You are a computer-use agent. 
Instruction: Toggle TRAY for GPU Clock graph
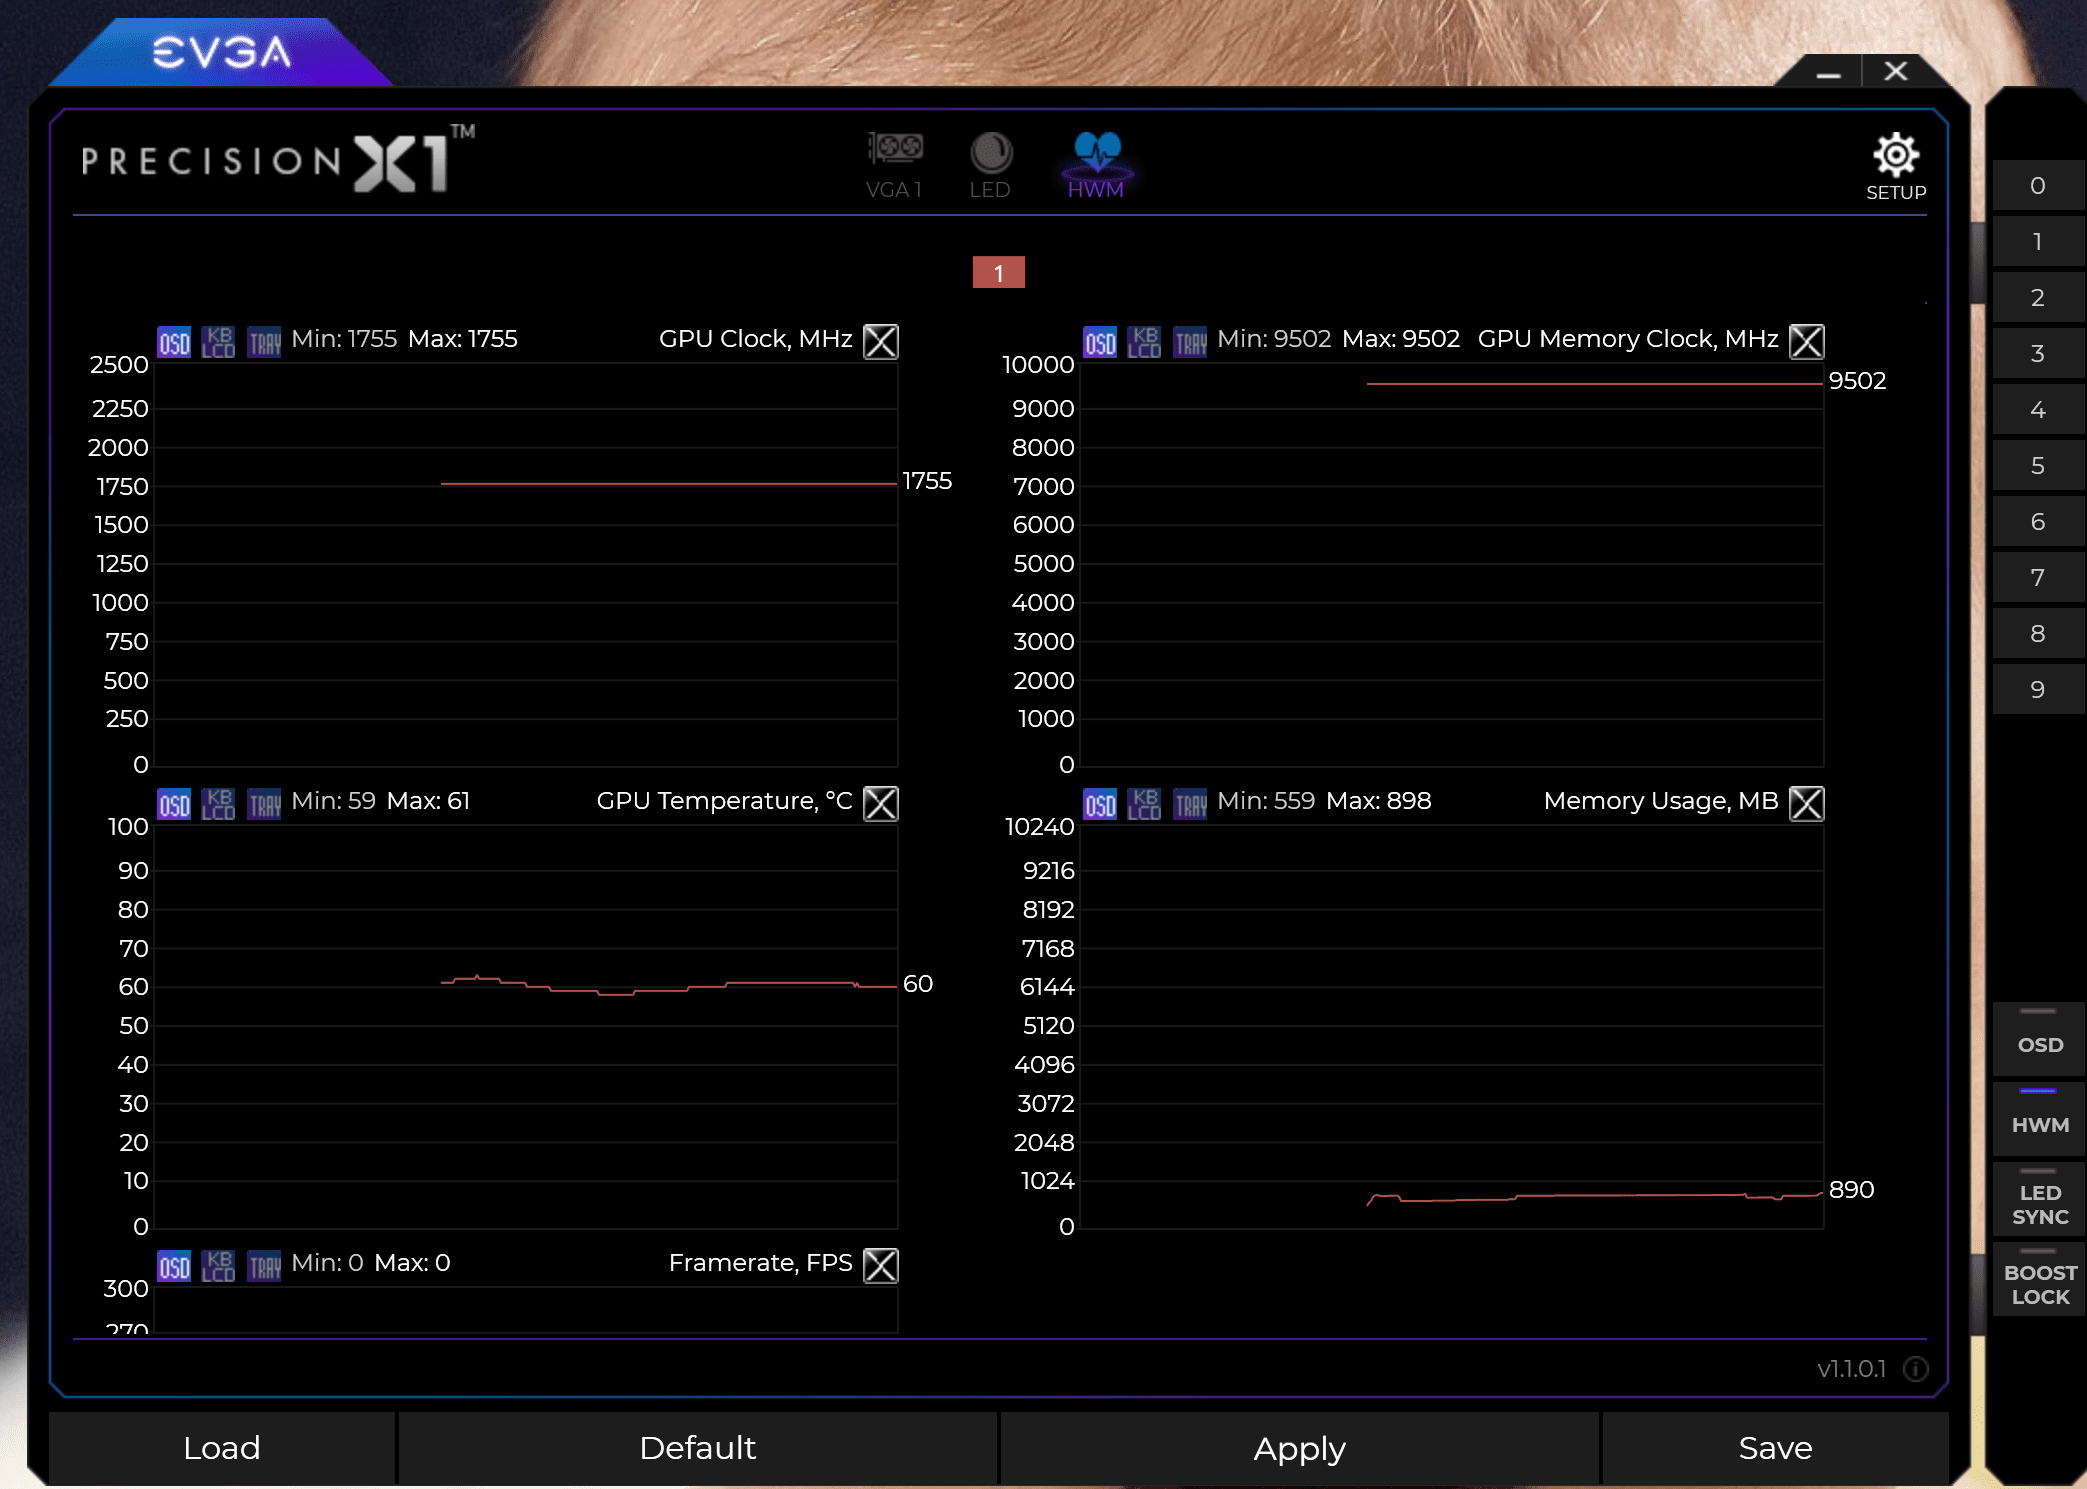click(264, 342)
